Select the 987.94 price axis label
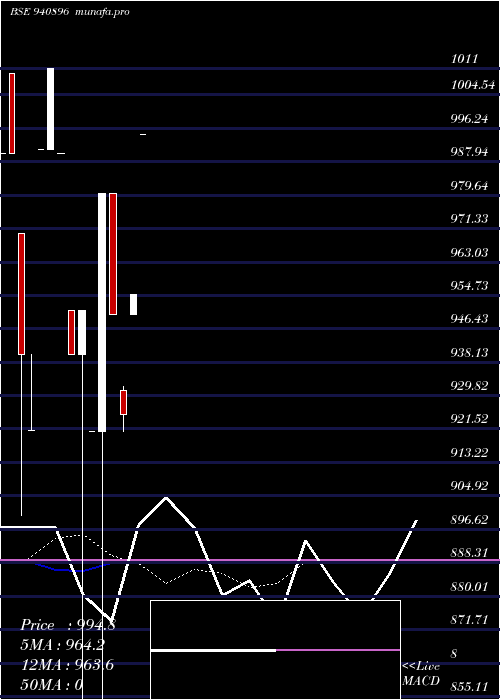The height and width of the screenshot is (700, 500). pyautogui.click(x=469, y=152)
